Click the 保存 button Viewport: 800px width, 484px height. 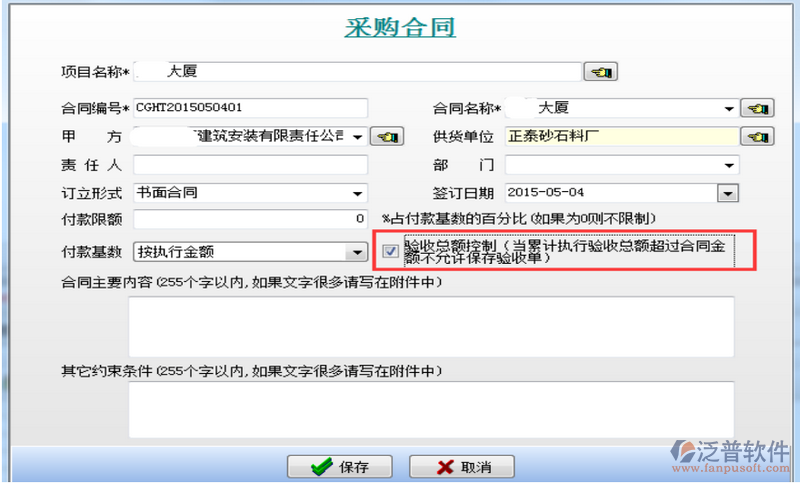[x=339, y=467]
